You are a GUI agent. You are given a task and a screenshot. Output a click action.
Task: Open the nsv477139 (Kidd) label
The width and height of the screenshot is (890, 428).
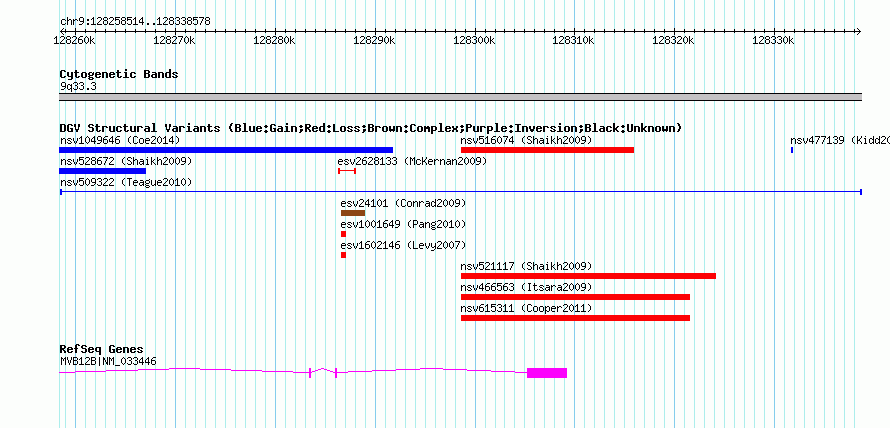pyautogui.click(x=839, y=140)
